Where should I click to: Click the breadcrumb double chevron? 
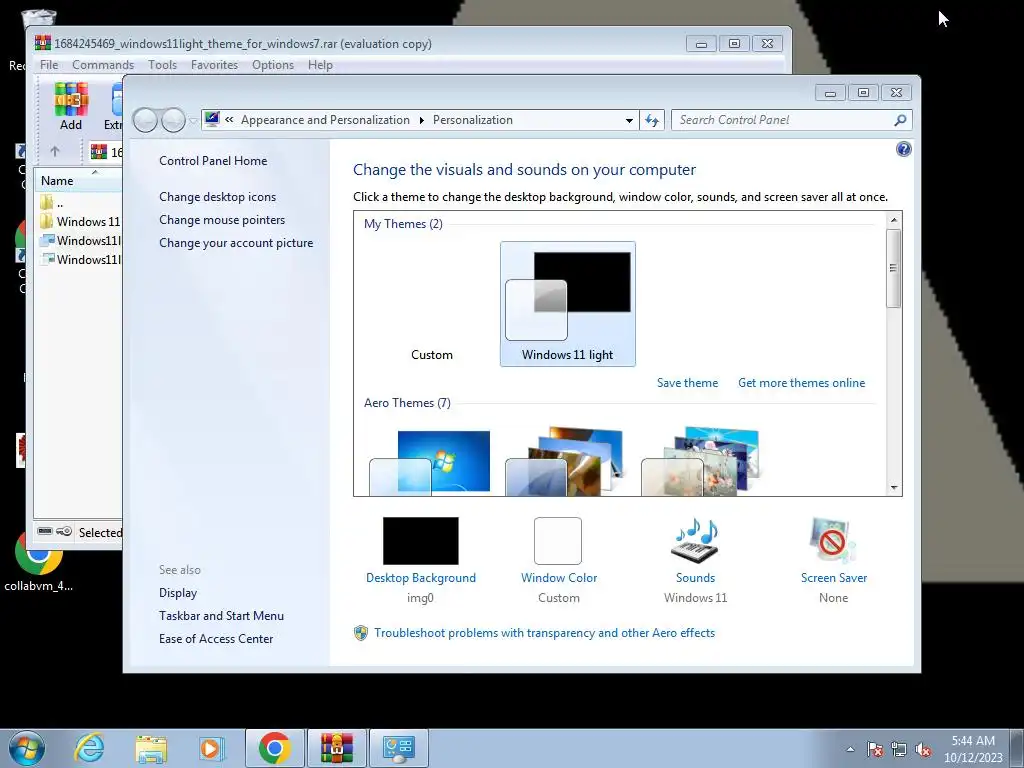229,120
